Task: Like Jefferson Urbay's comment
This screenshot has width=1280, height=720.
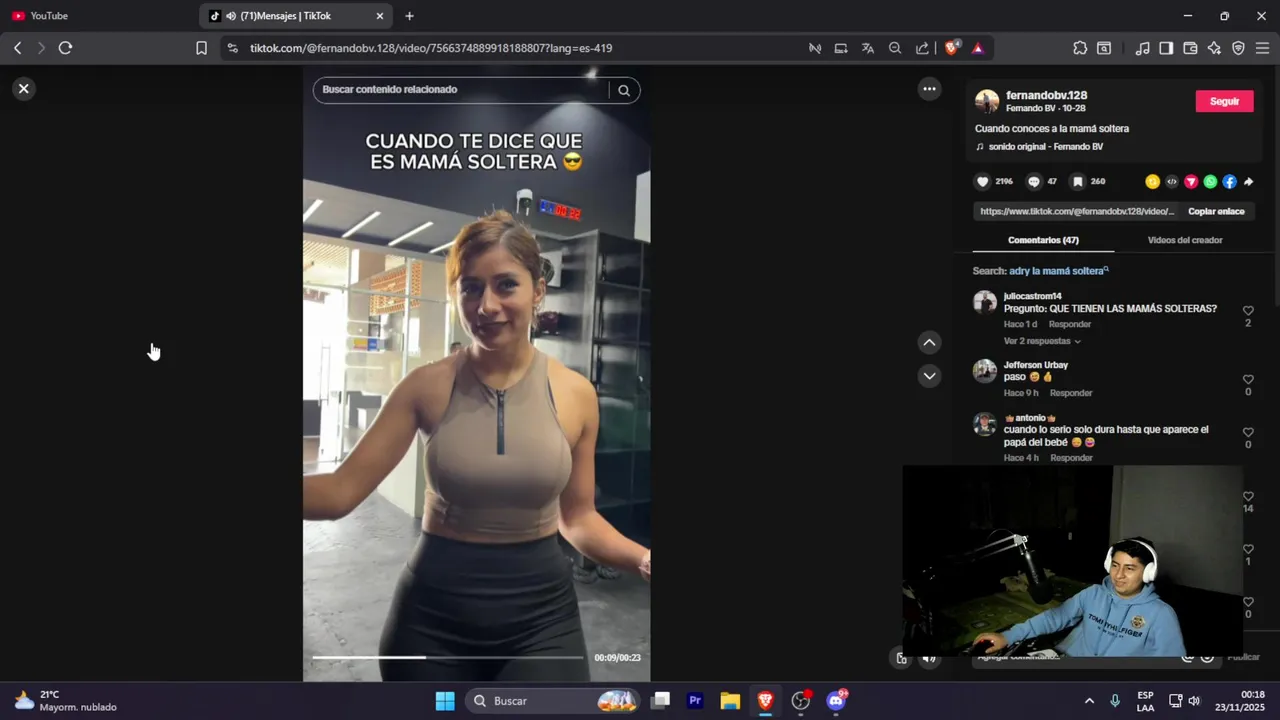Action: coord(1248,380)
